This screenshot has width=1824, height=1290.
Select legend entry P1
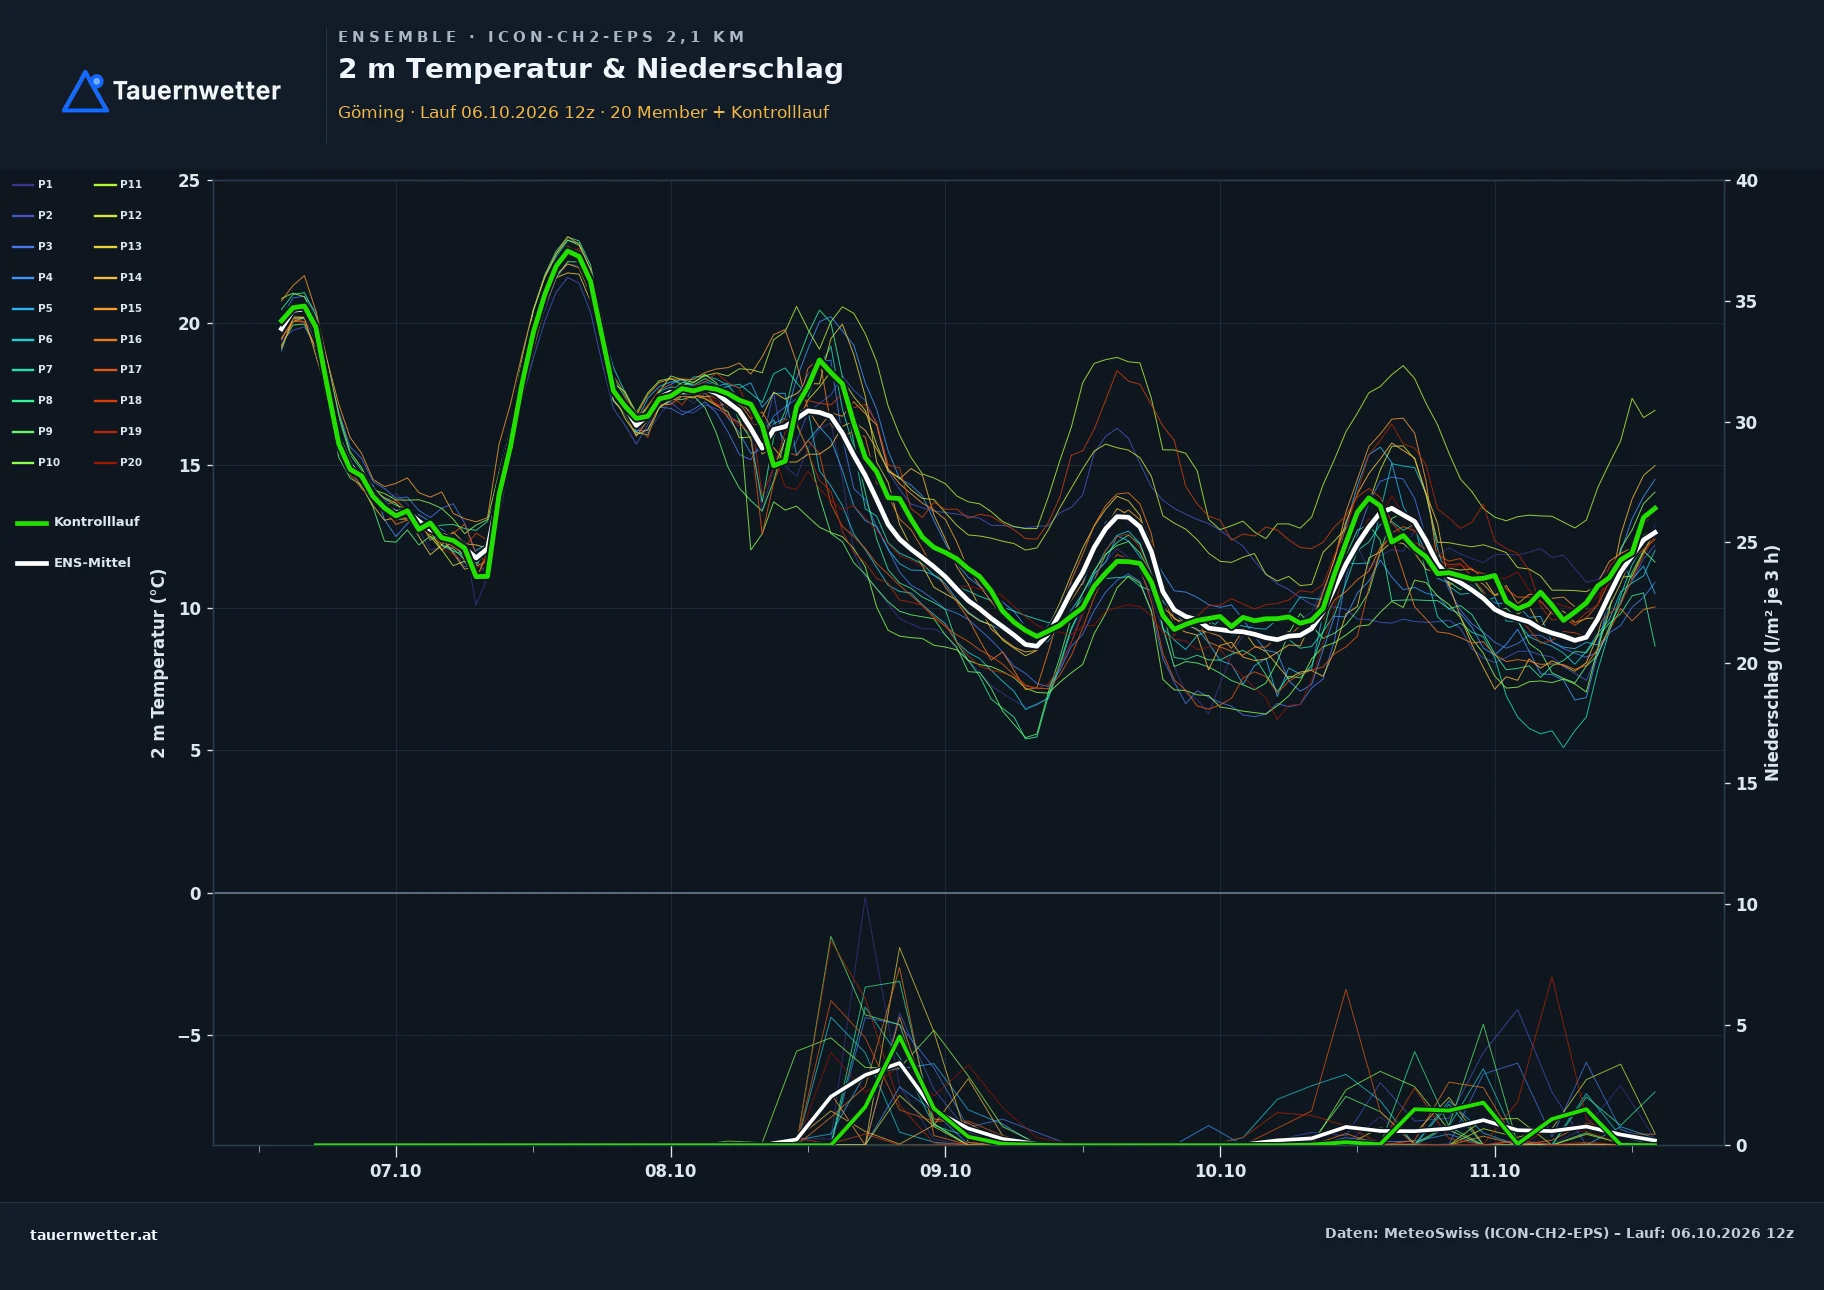click(33, 184)
